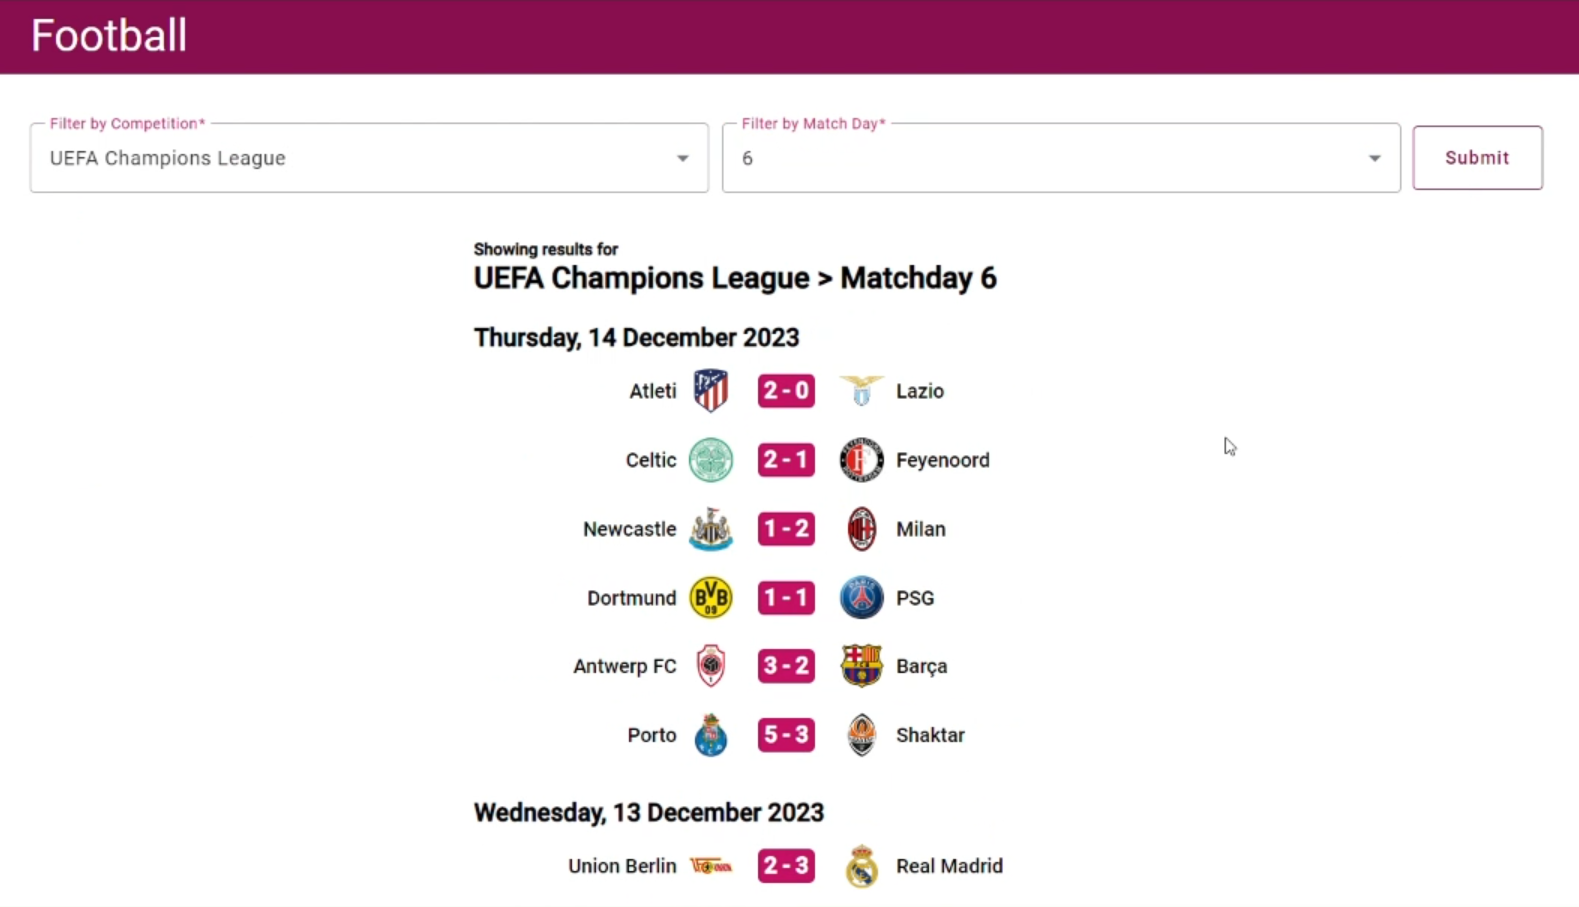Click the Match Day dropdown arrow
Viewport: 1579px width, 907px height.
1374,158
